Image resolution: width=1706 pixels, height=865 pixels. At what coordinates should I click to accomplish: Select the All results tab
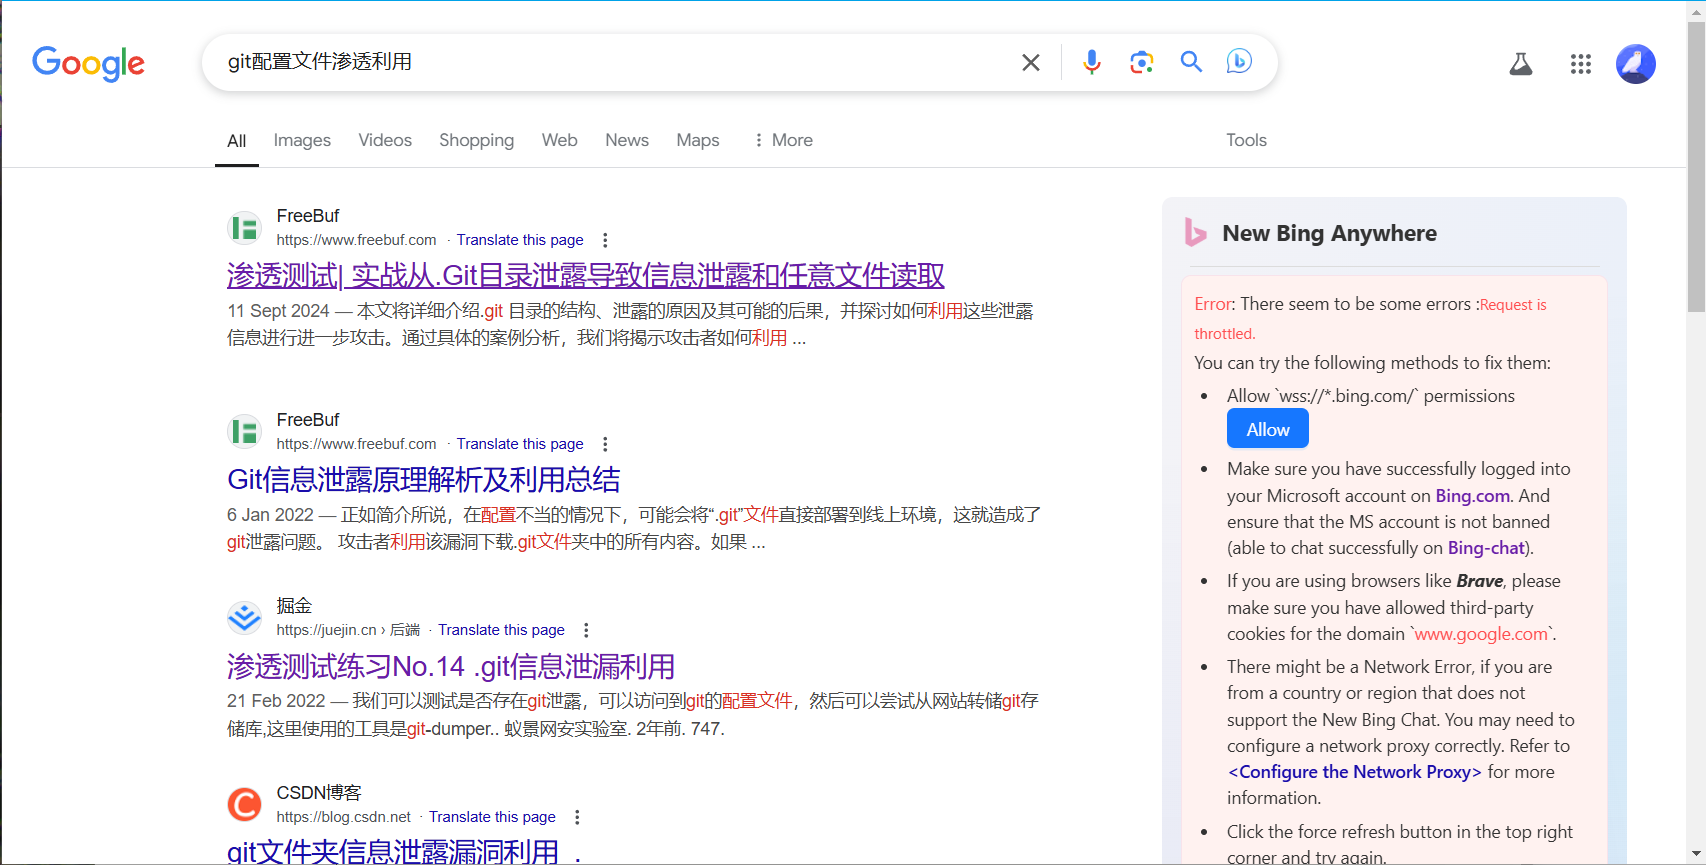pyautogui.click(x=236, y=141)
